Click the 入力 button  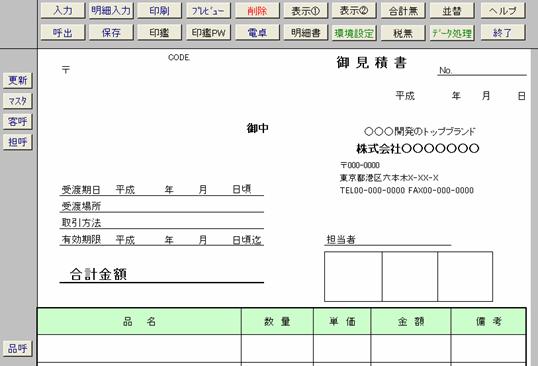coord(63,11)
